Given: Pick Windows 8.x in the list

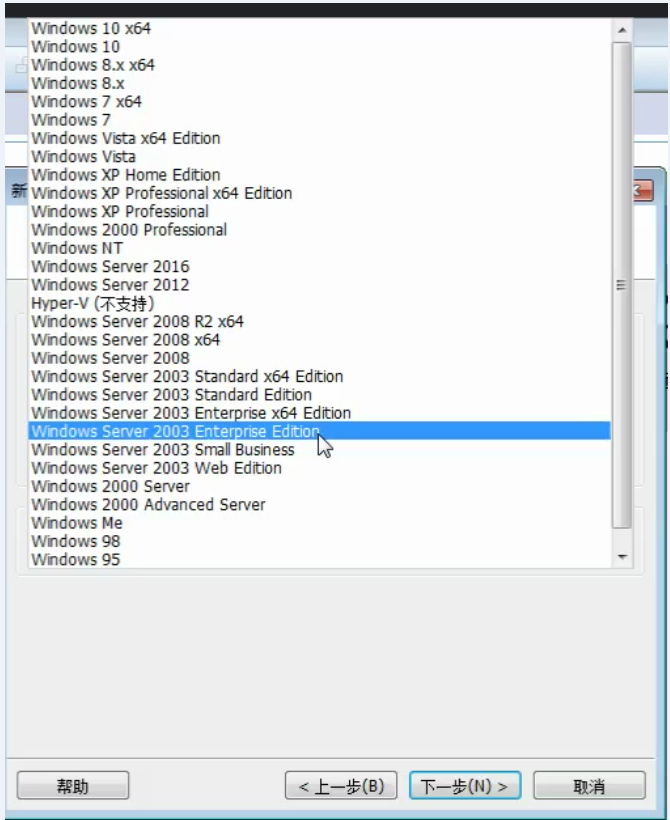Looking at the screenshot, I should pyautogui.click(x=319, y=83).
